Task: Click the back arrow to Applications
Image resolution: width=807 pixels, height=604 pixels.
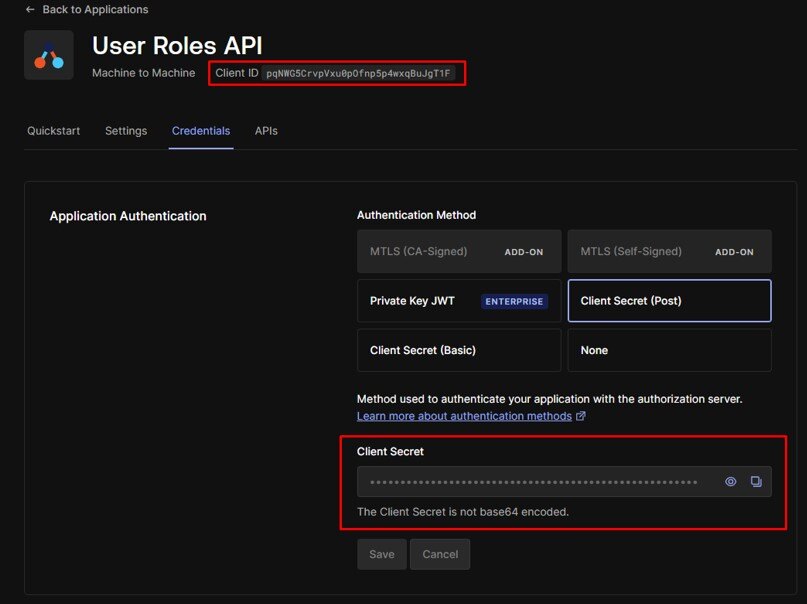Action: 30,9
